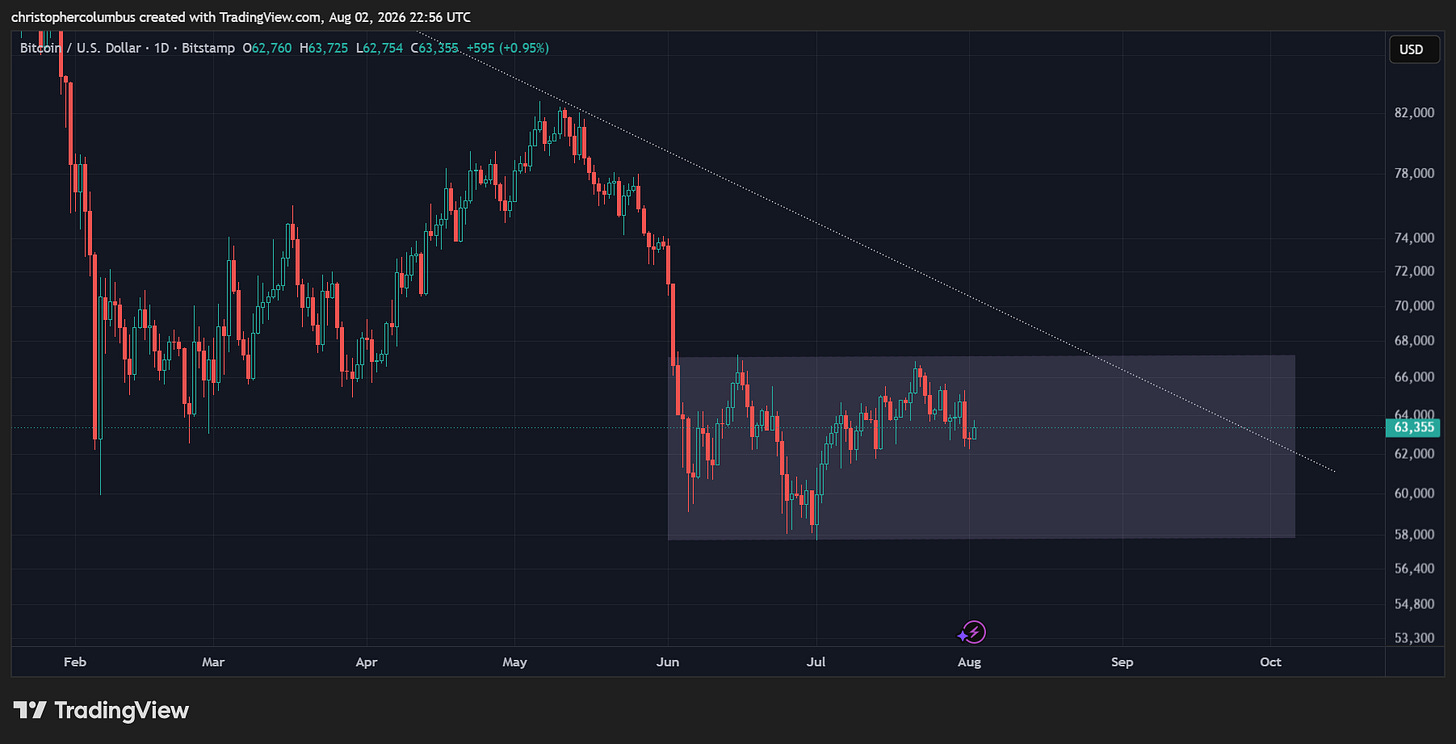Click the Mar label on the time axis

click(213, 662)
